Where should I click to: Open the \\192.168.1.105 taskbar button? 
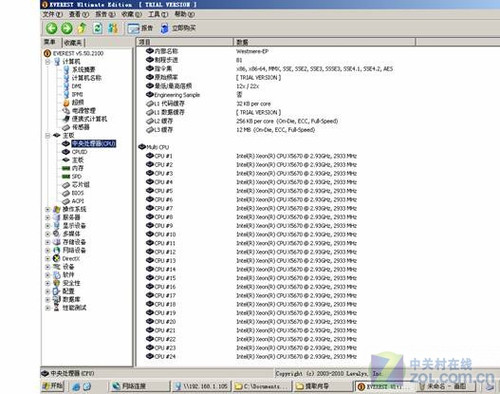pos(202,386)
